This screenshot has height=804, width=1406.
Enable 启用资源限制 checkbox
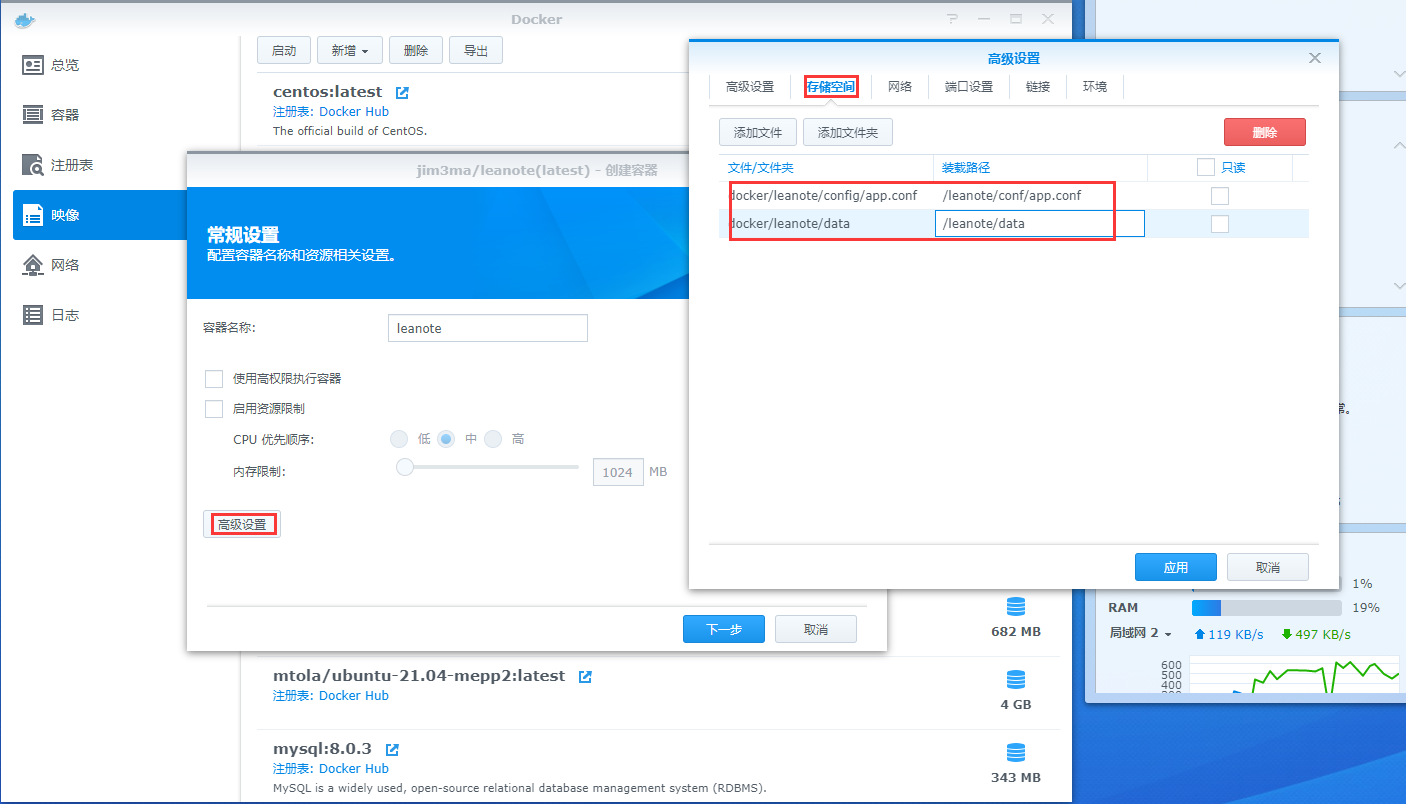click(214, 409)
